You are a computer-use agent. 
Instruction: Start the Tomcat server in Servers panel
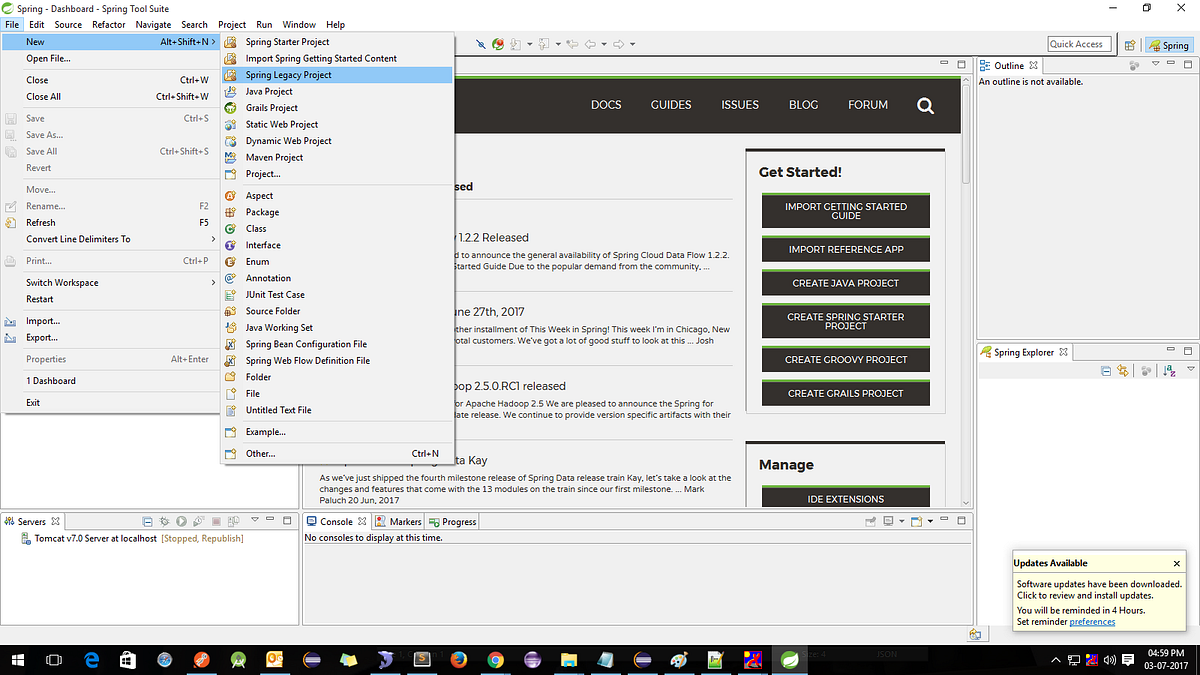tap(181, 521)
